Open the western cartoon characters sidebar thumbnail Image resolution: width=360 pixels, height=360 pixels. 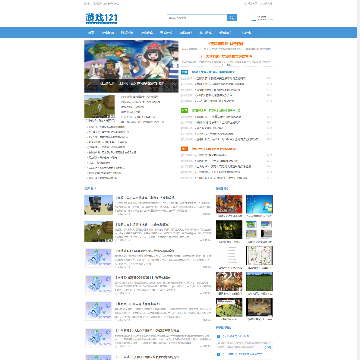pos(229,281)
